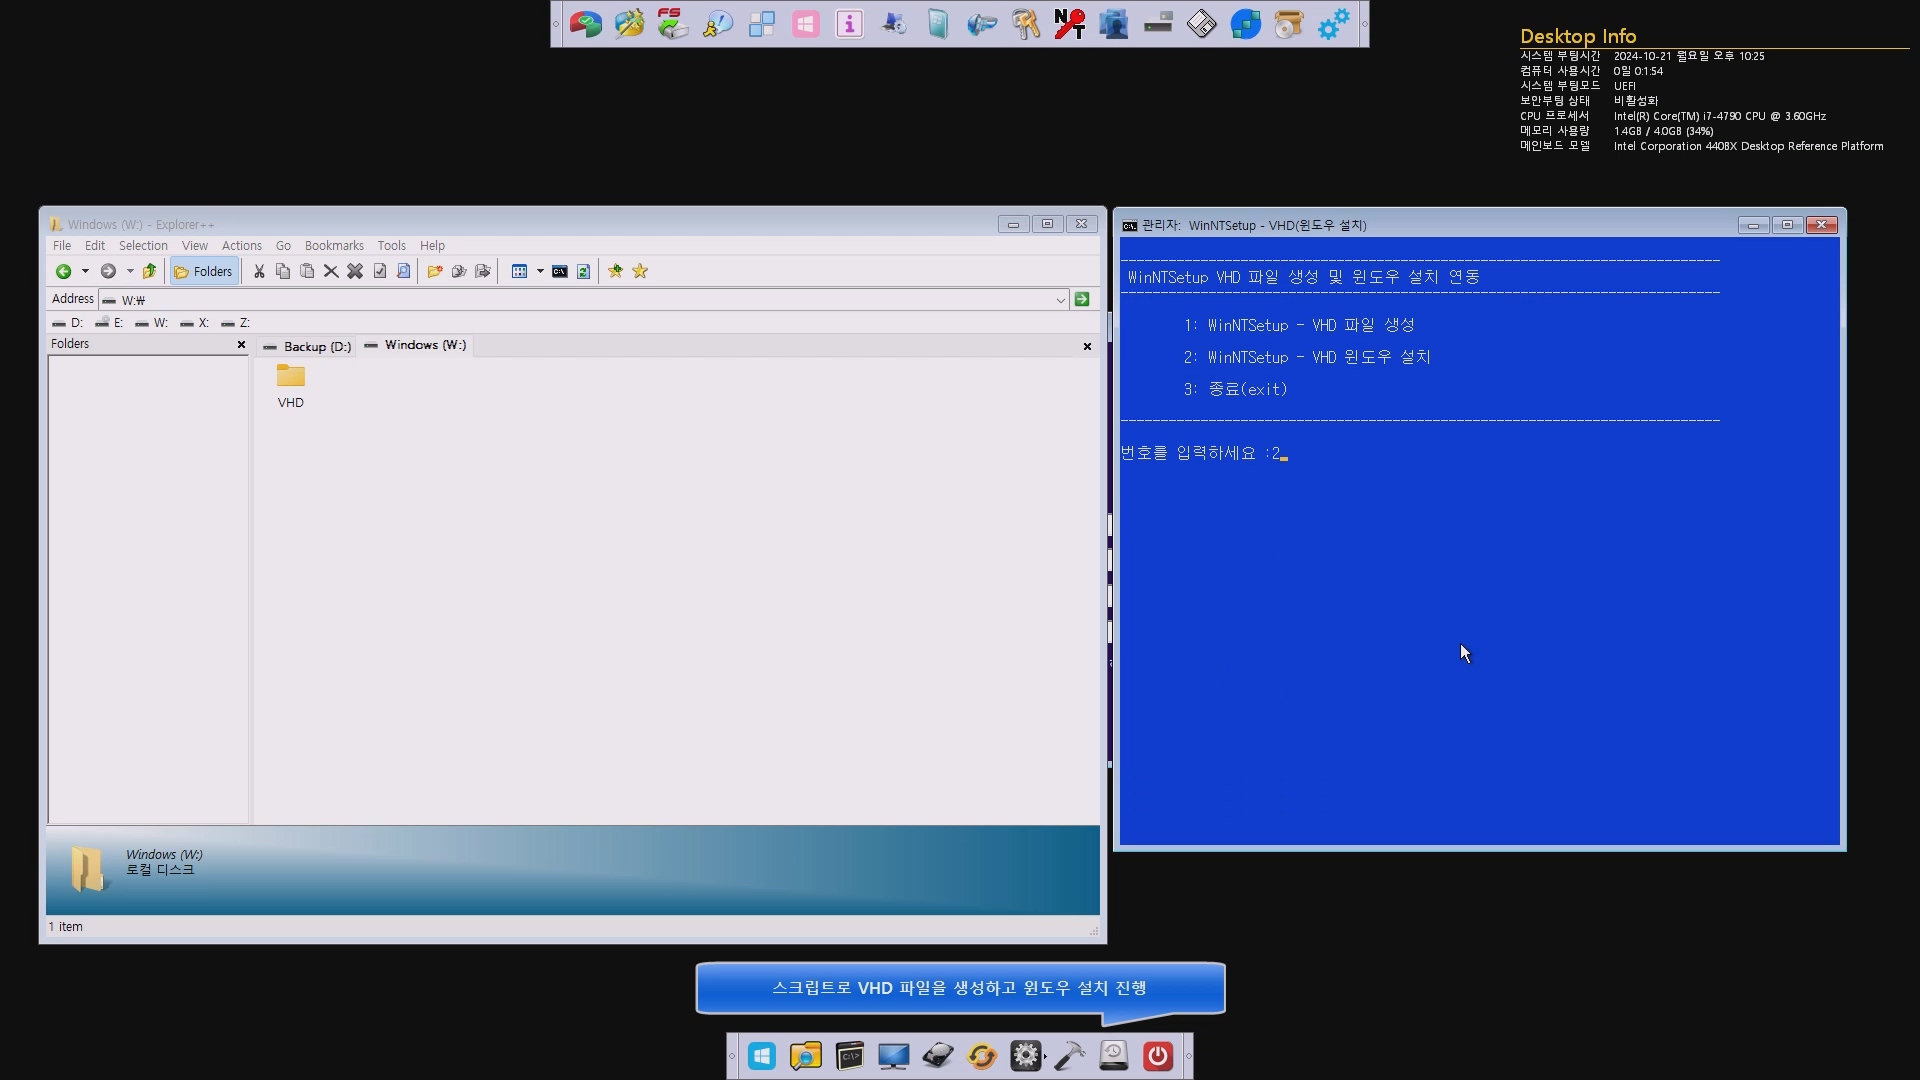Viewport: 1920px width, 1080px height.
Task: Select the Windows W: drive tab
Action: pyautogui.click(x=425, y=344)
